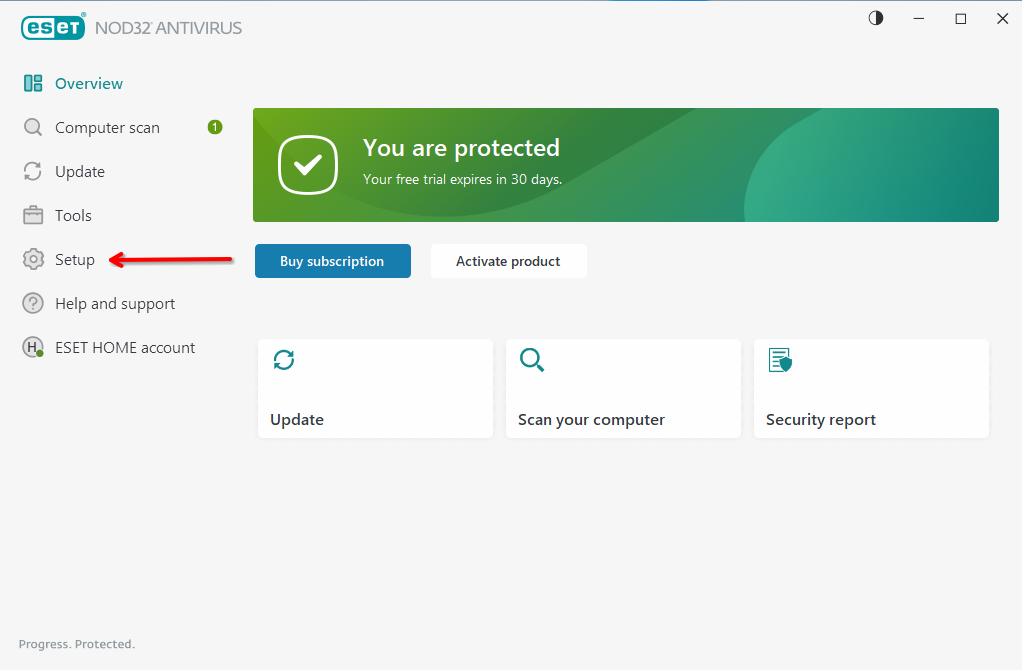Click "Your free trial expires in 30 days."
Image resolution: width=1022 pixels, height=670 pixels.
pyautogui.click(x=462, y=179)
